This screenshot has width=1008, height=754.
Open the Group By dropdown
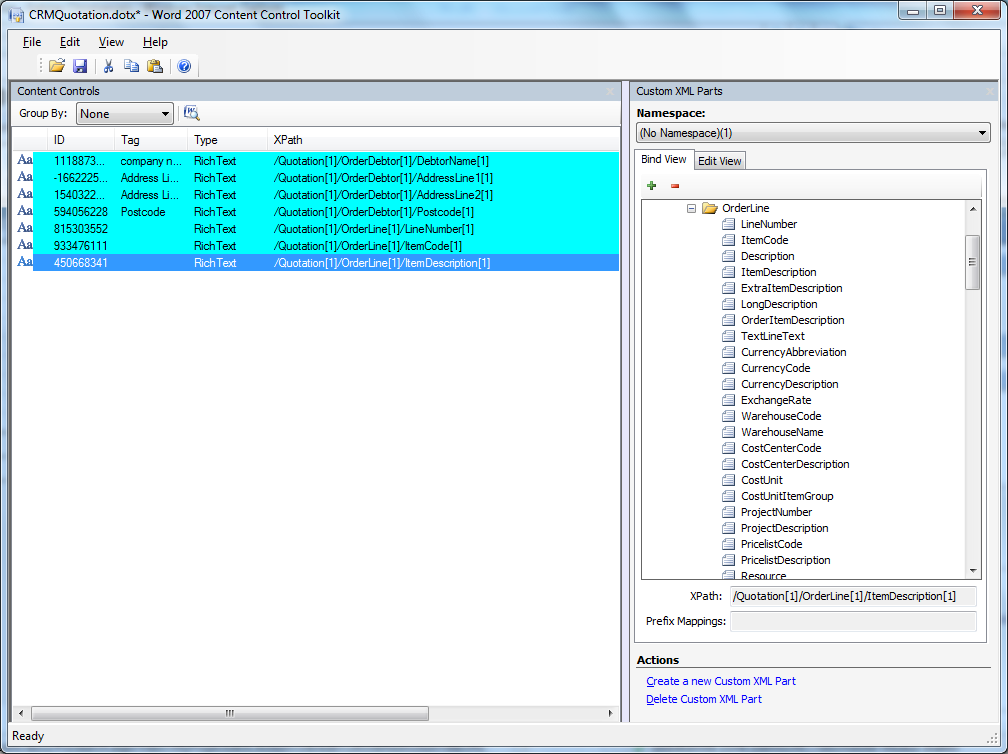(125, 114)
